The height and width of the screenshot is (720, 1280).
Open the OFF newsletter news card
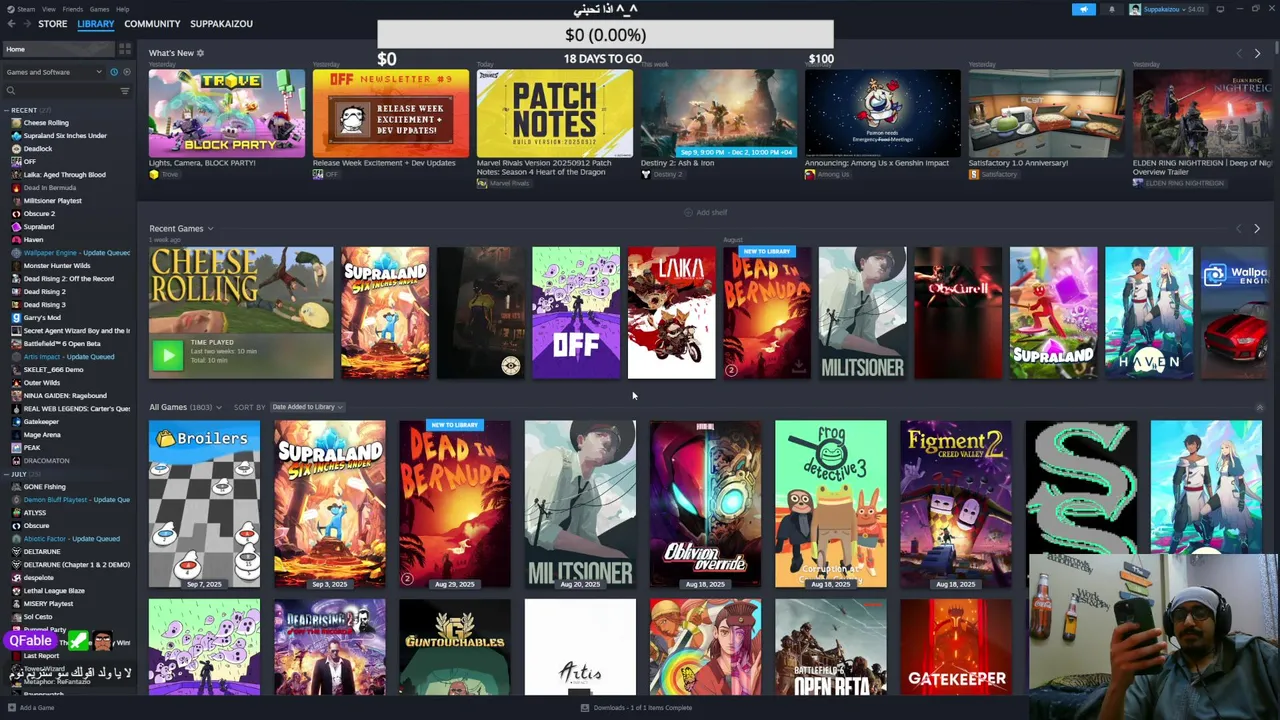(390, 114)
